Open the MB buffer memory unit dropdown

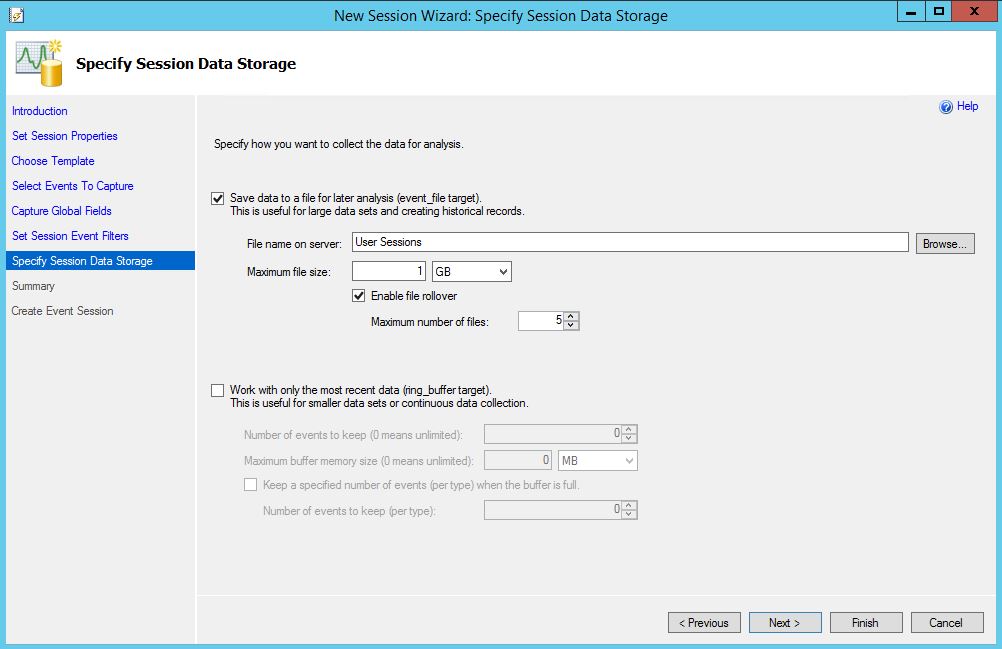(x=597, y=461)
